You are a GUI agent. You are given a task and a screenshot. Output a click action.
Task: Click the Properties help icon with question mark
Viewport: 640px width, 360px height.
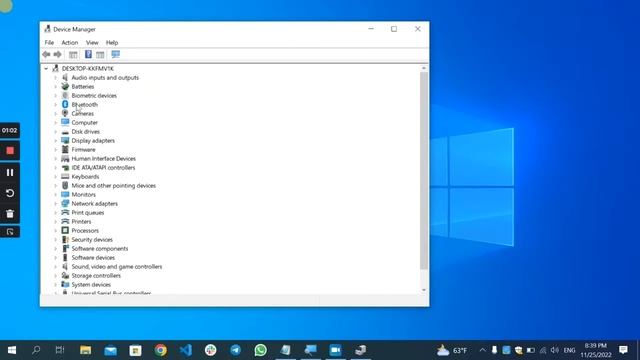point(88,54)
